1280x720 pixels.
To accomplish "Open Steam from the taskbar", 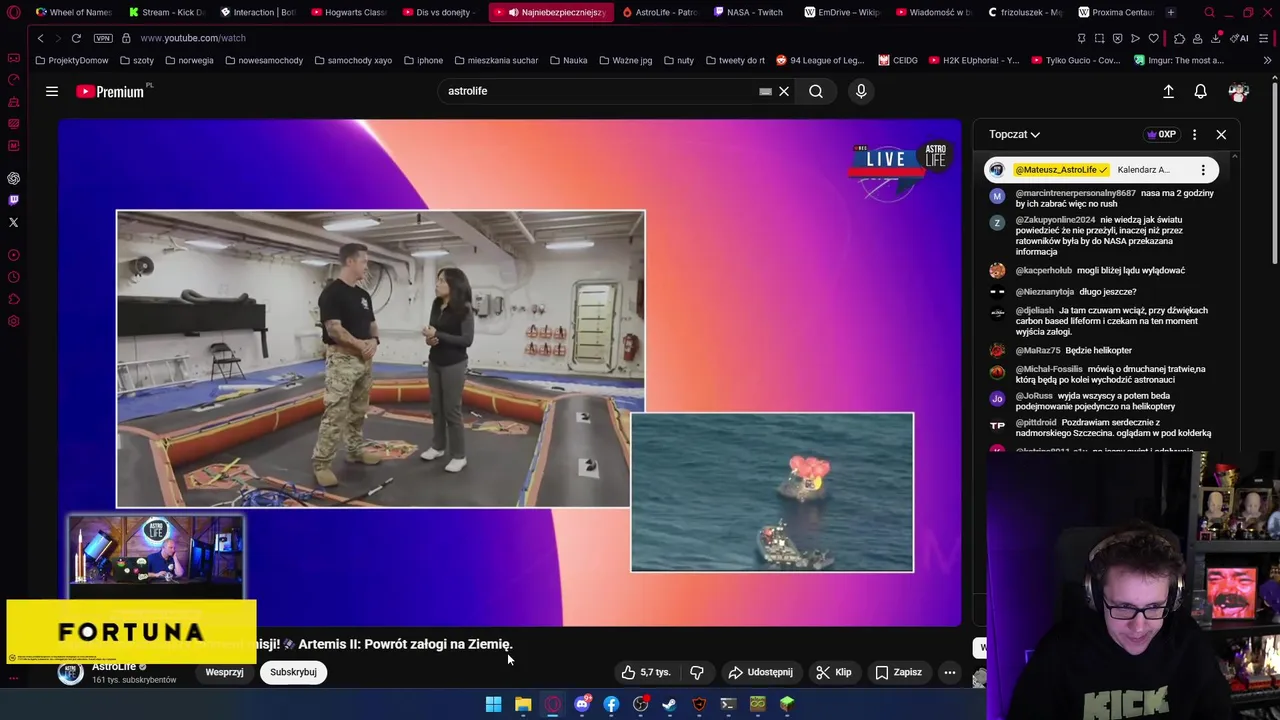I will (x=670, y=704).
